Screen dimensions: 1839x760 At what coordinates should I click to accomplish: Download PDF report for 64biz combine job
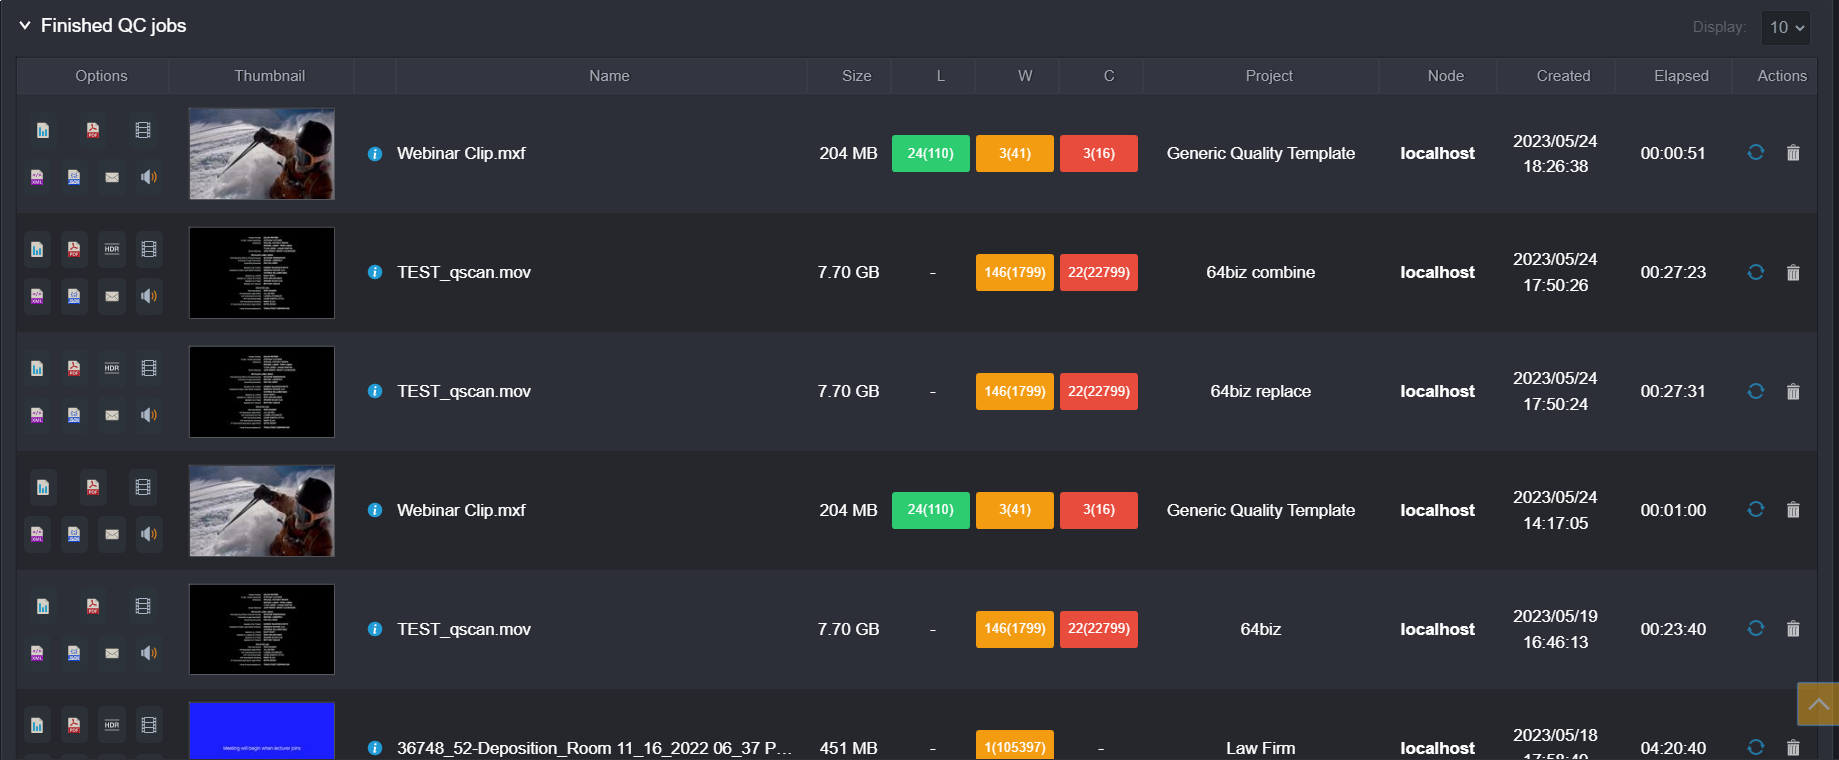(x=74, y=249)
